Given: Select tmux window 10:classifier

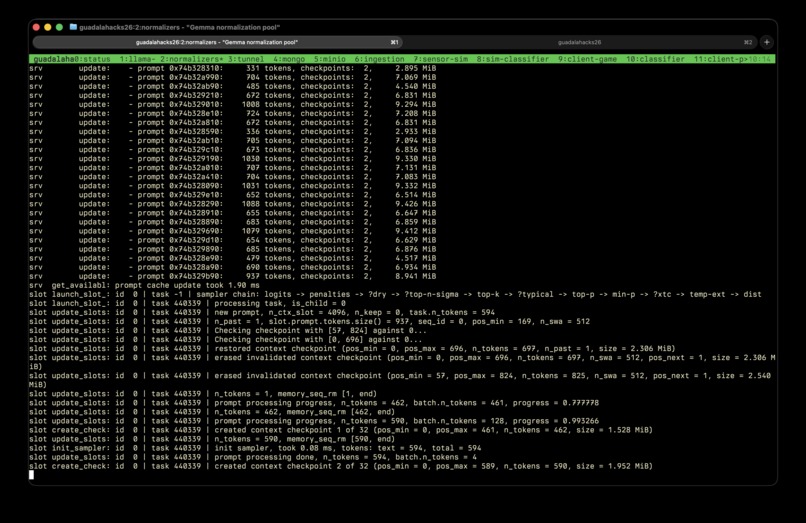Looking at the screenshot, I should pos(655,59).
